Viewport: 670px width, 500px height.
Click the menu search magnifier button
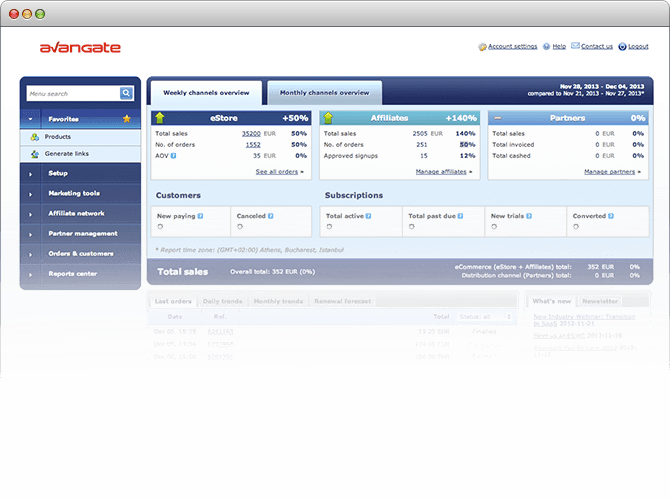coord(126,93)
